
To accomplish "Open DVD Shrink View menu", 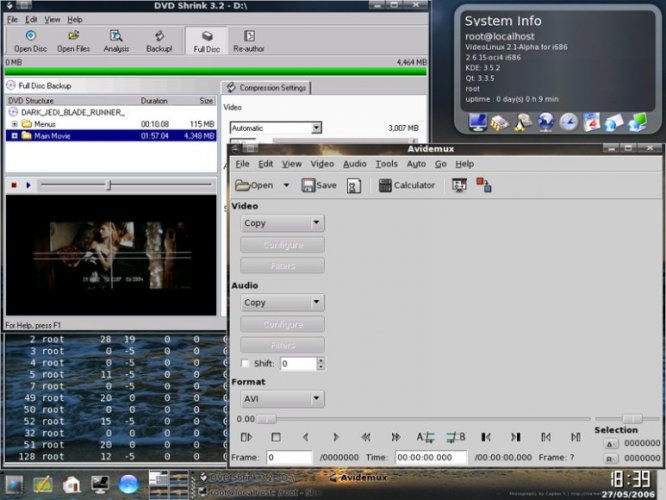I will click(x=52, y=20).
